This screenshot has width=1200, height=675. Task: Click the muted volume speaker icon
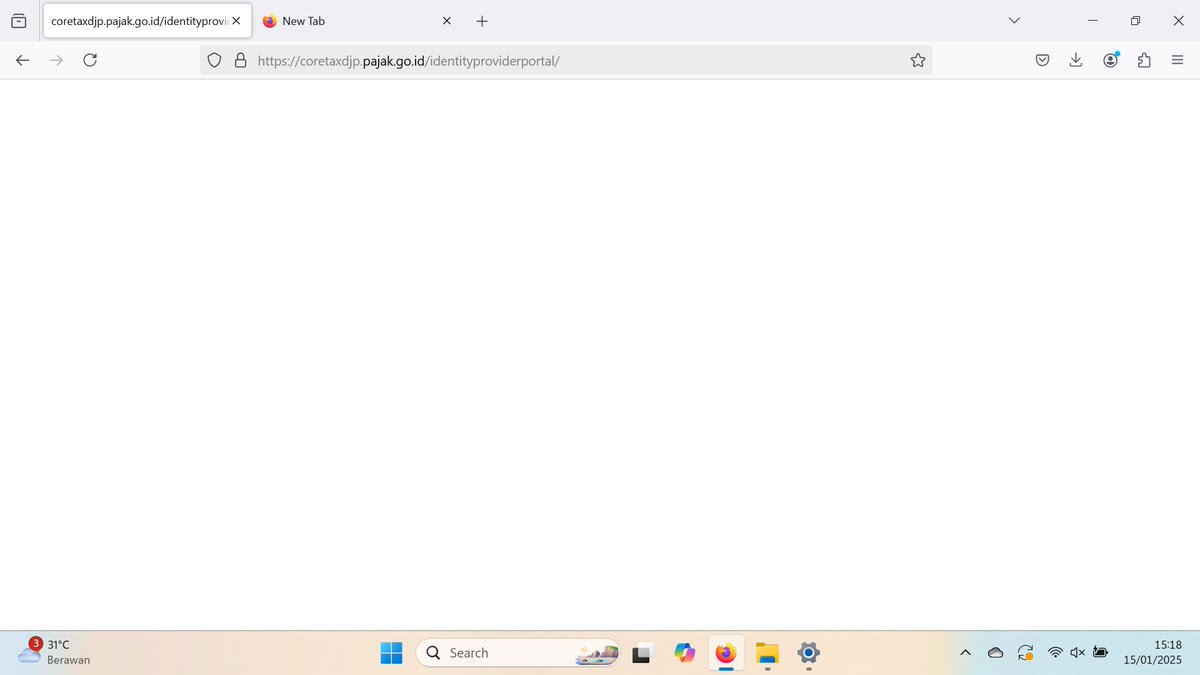(x=1078, y=653)
